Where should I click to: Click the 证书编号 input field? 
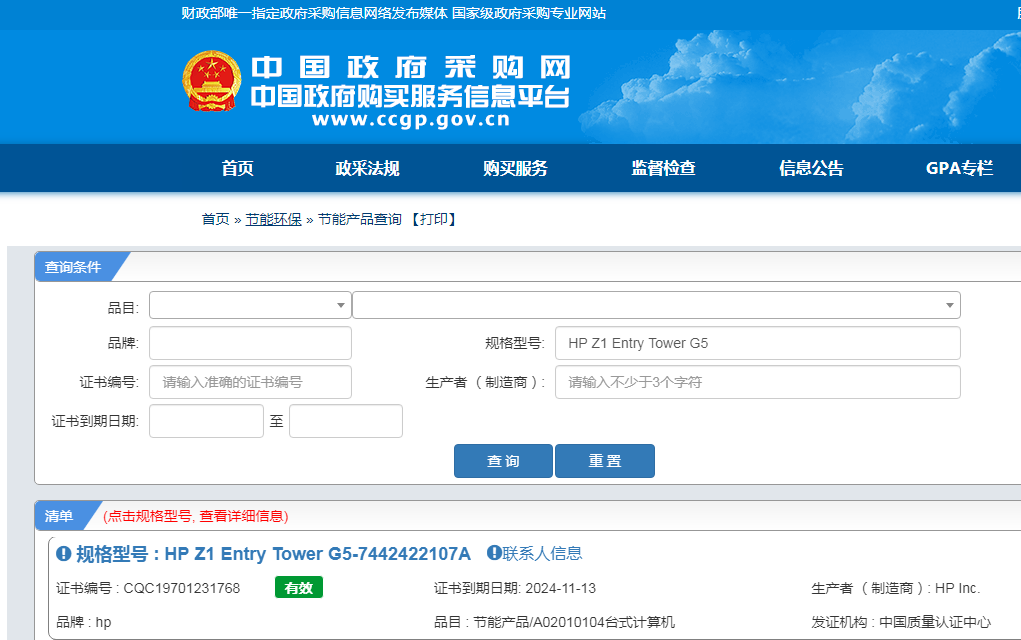coord(250,382)
